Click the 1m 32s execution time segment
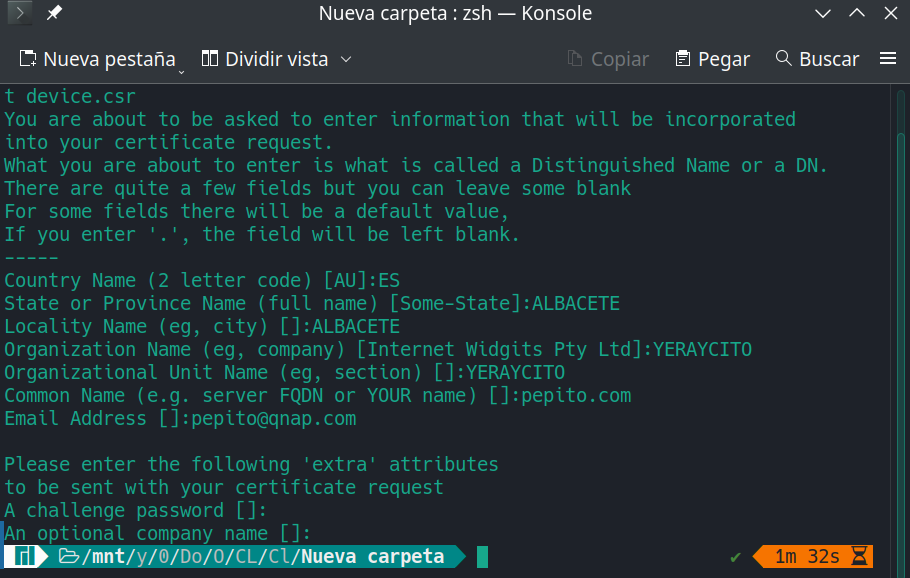The image size is (910, 578). (x=807, y=557)
